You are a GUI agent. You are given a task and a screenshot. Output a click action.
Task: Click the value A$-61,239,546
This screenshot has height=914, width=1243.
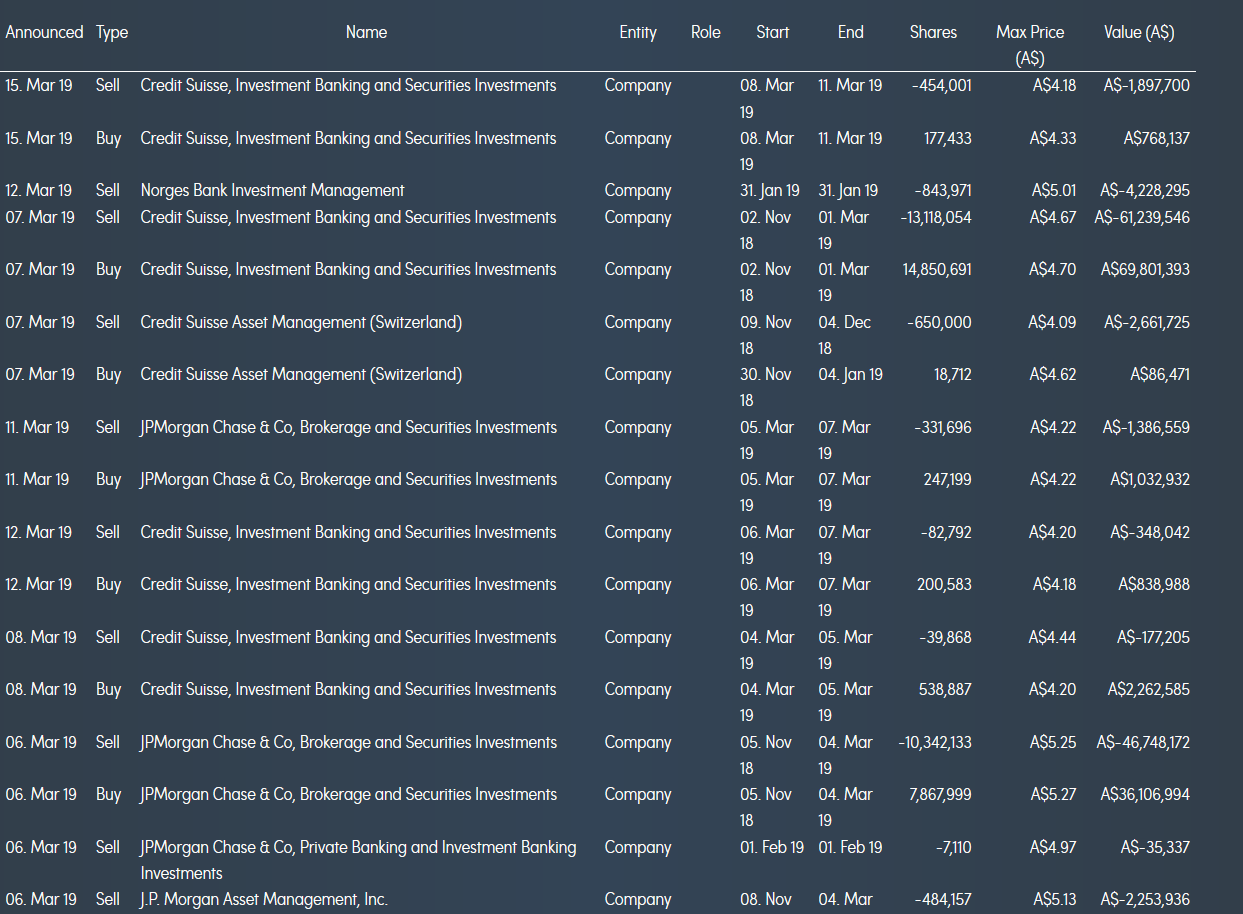[1143, 217]
